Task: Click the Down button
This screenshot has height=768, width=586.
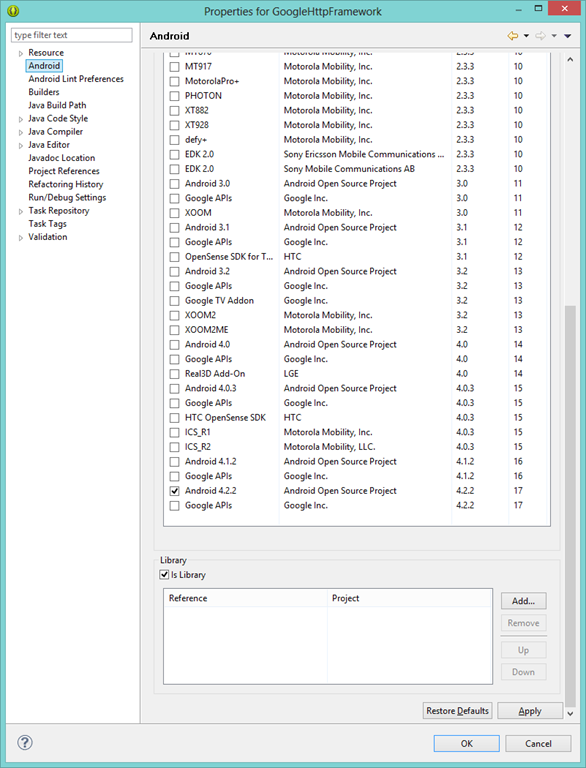Action: click(523, 672)
